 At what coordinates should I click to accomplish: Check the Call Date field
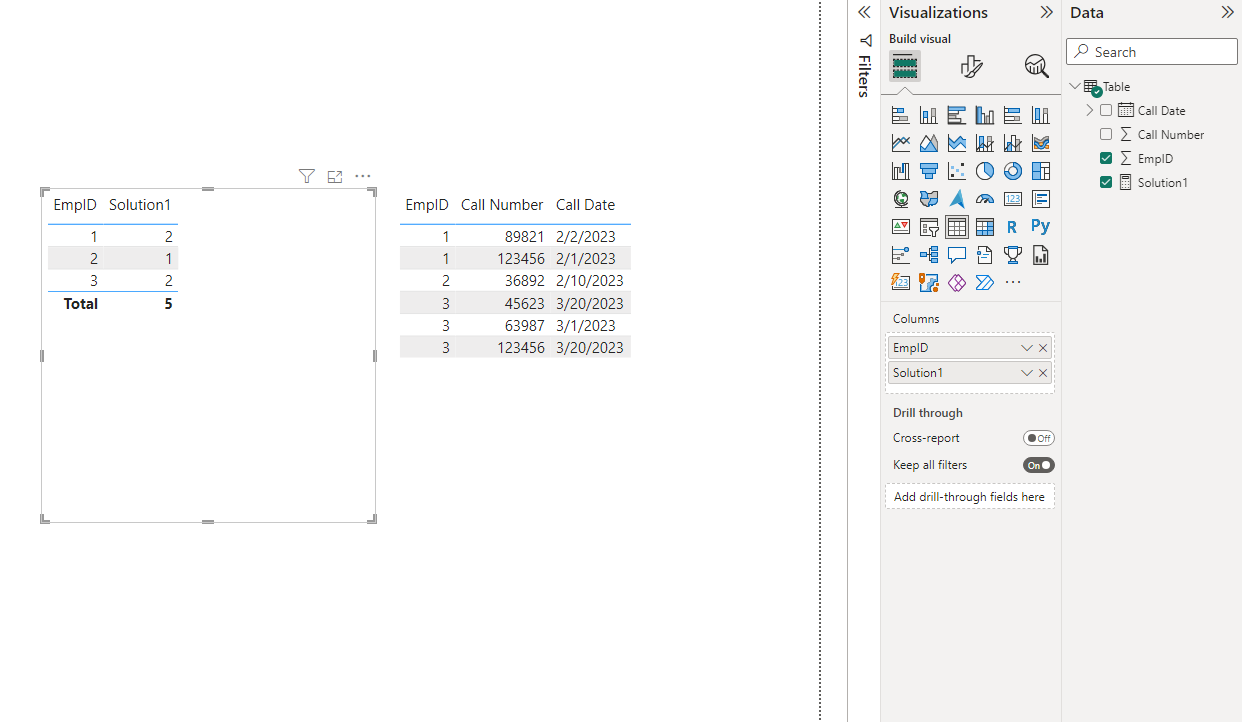pyautogui.click(x=1106, y=111)
